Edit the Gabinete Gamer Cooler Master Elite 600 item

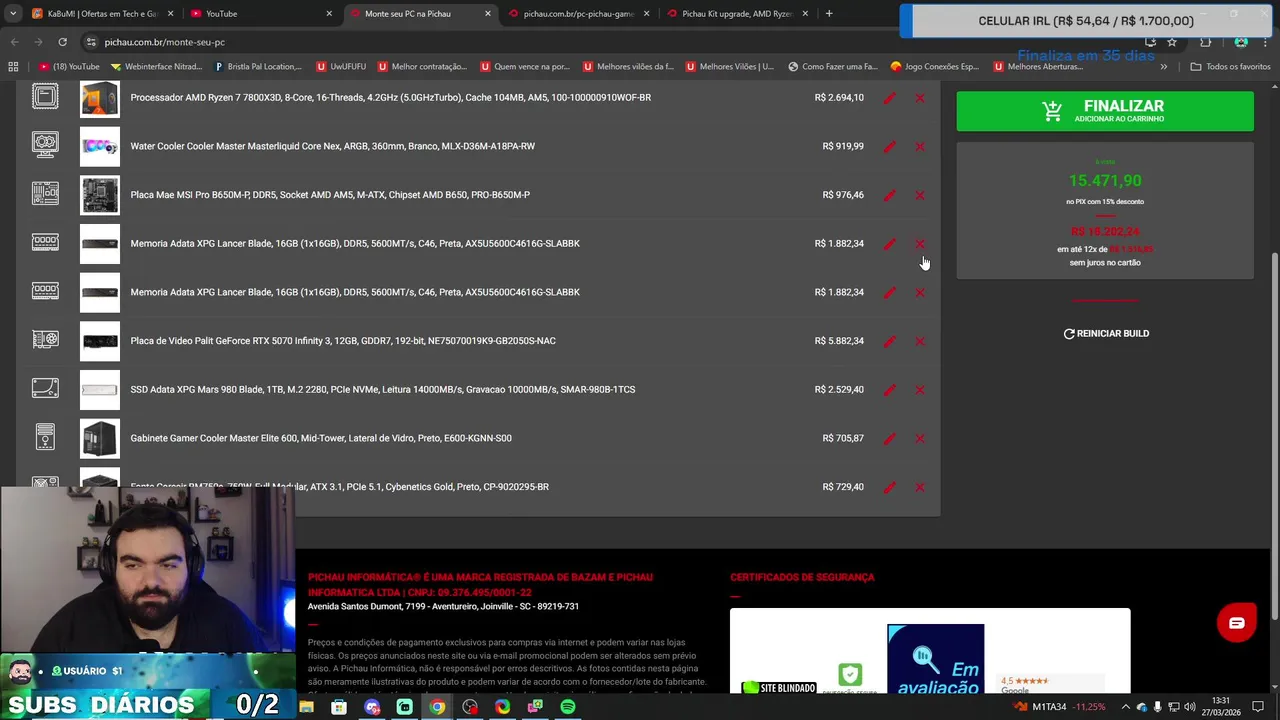tap(889, 438)
